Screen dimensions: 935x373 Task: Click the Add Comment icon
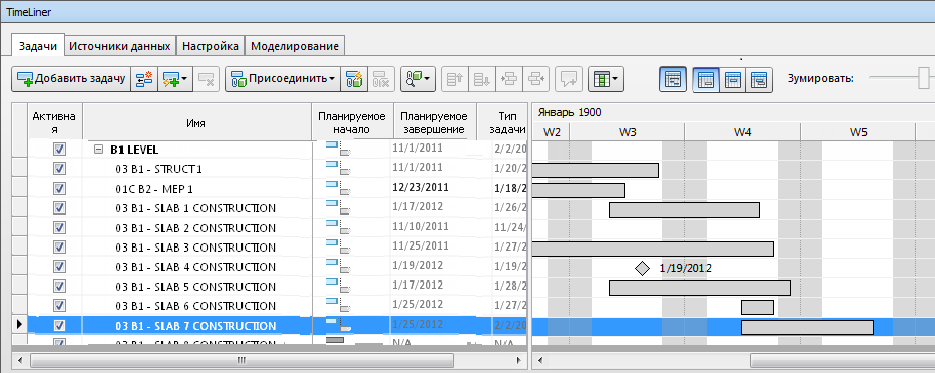click(x=569, y=79)
